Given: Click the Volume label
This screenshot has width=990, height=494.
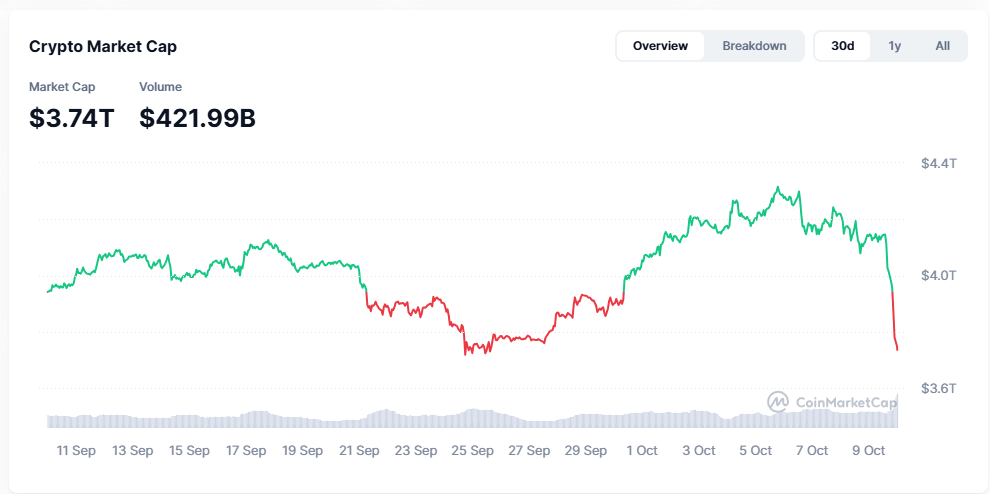Looking at the screenshot, I should click(160, 87).
